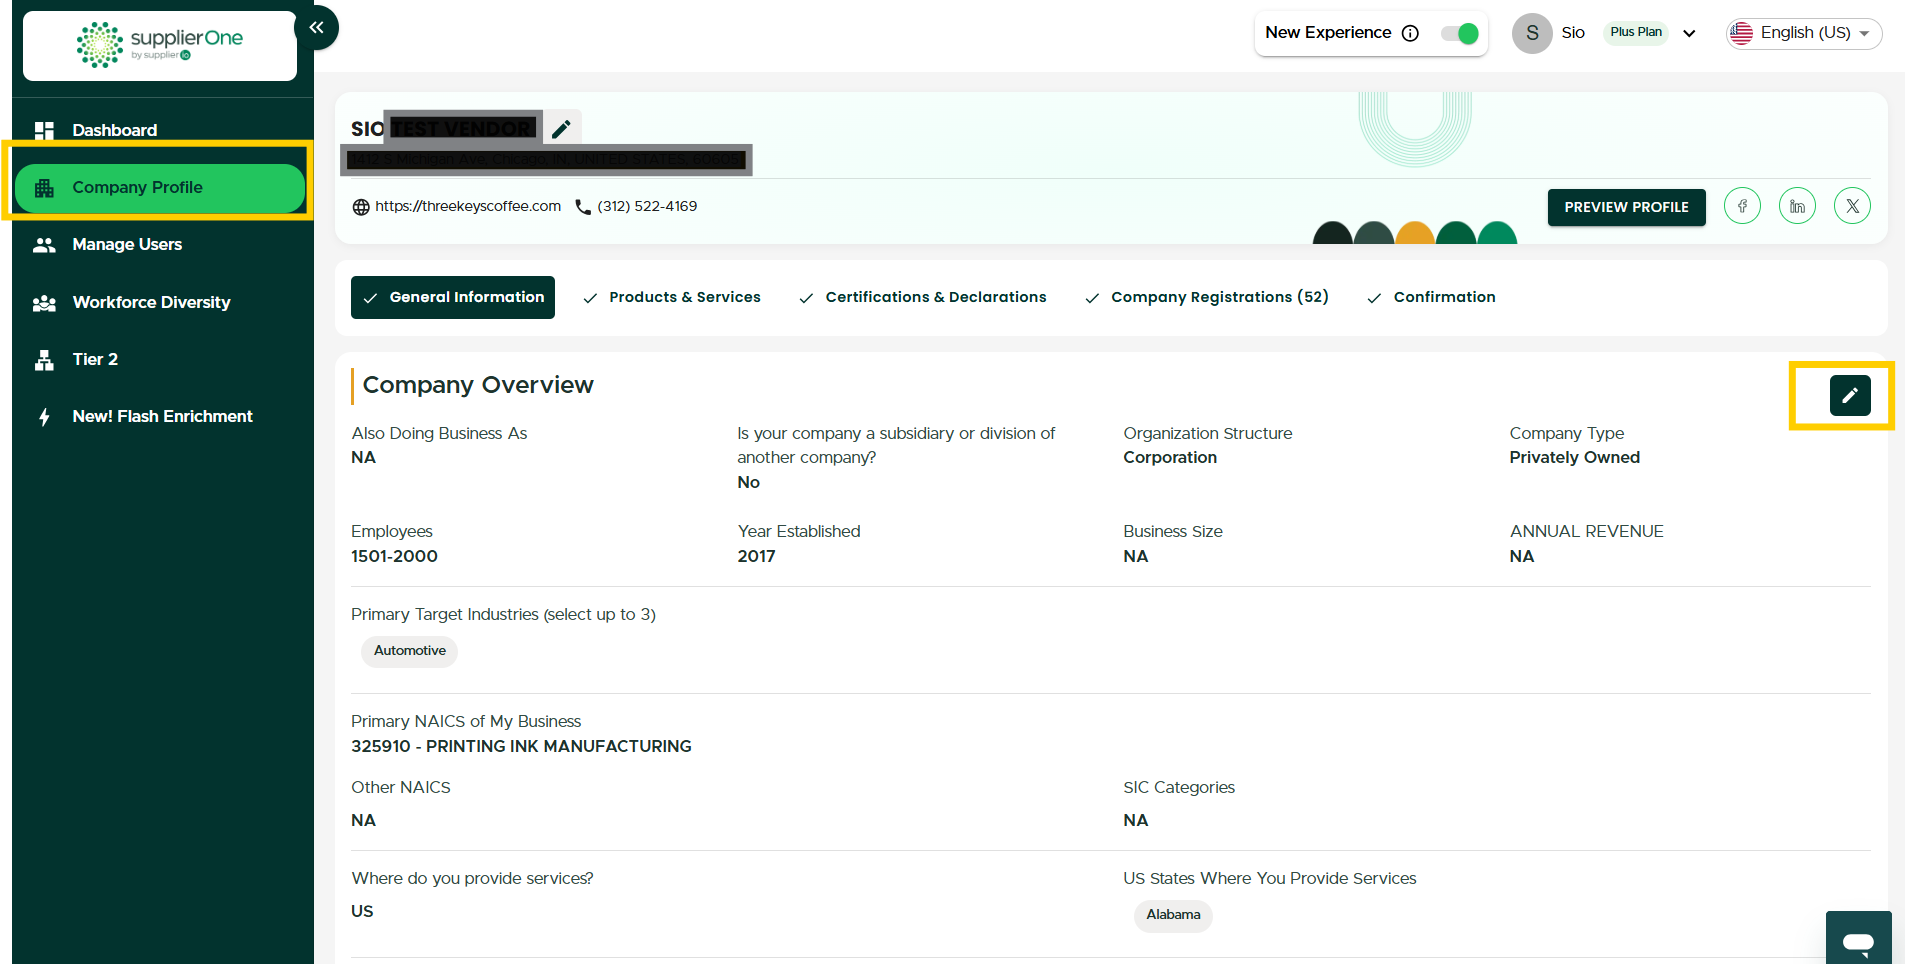Click the supplierOne logo

click(160, 45)
